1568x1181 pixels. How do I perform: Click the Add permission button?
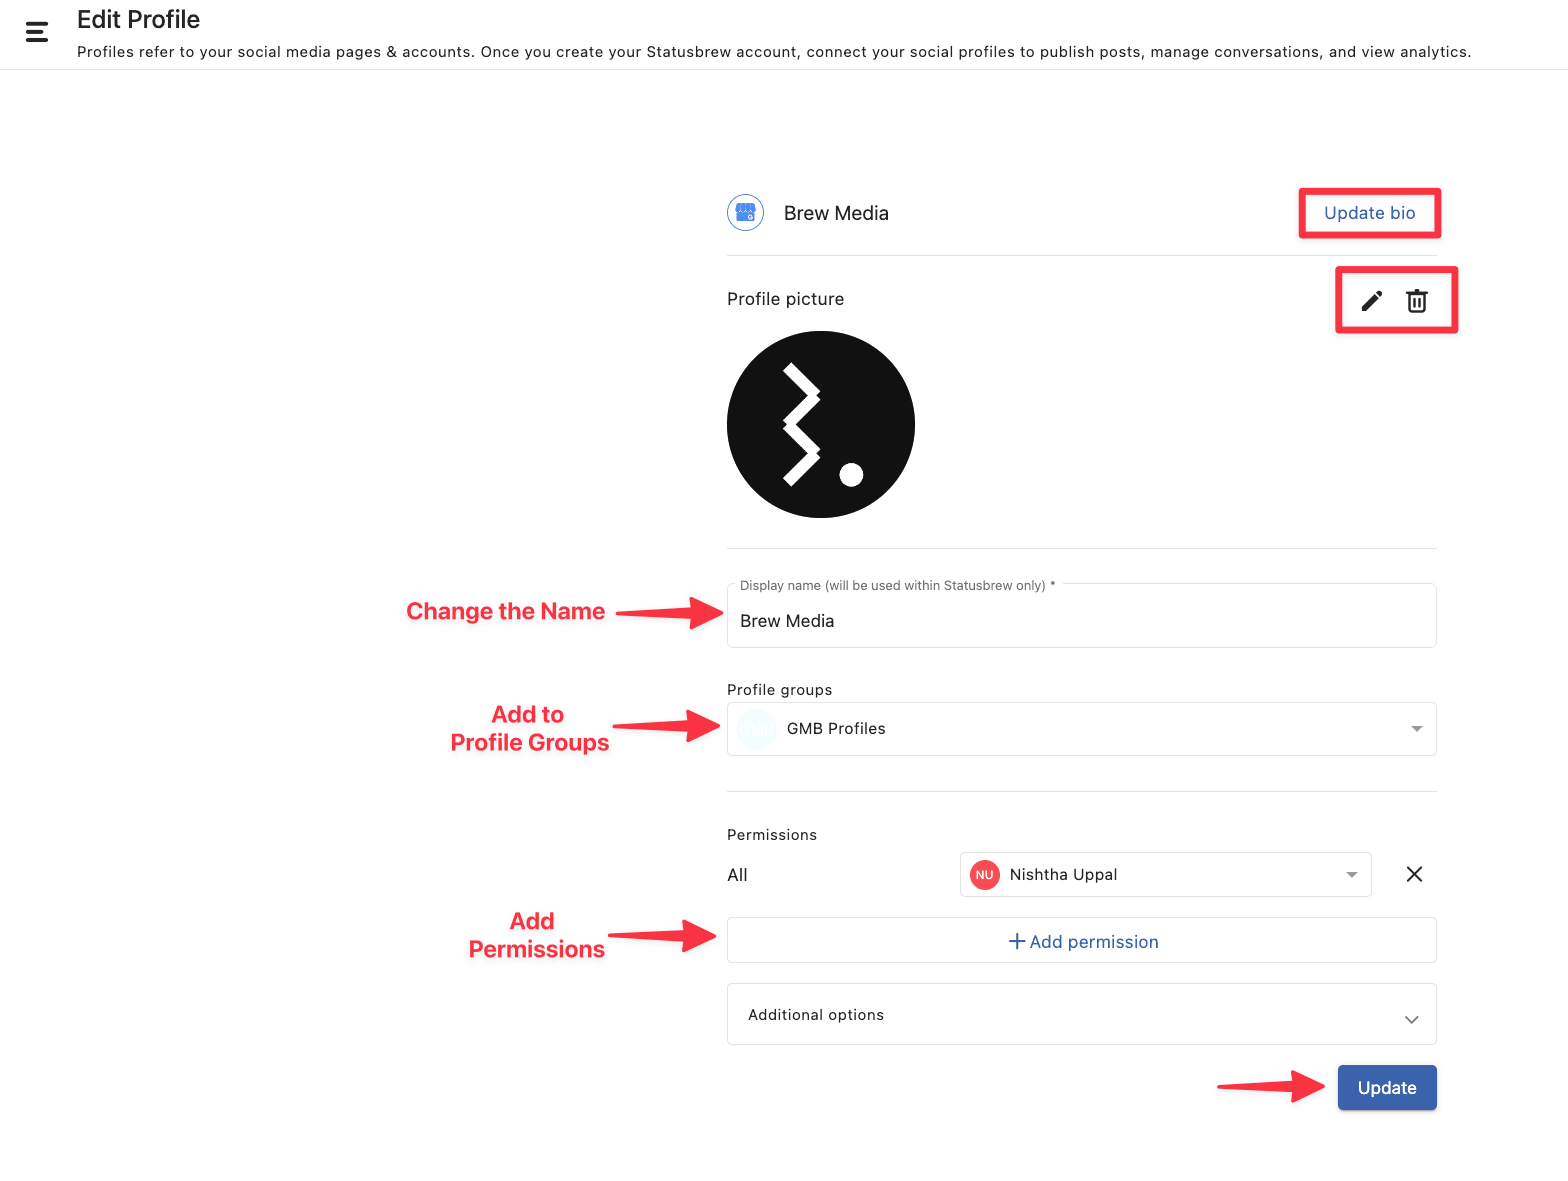coord(1082,940)
